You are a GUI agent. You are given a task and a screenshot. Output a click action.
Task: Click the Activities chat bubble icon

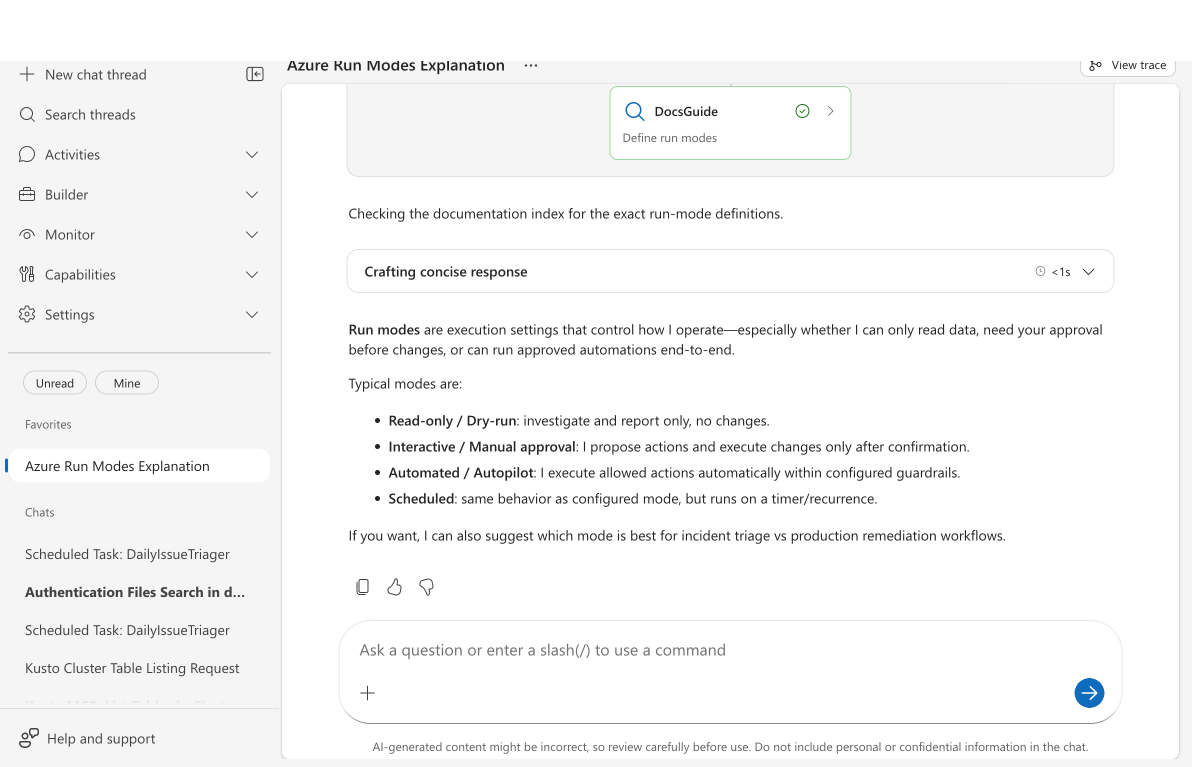pyautogui.click(x=27, y=154)
